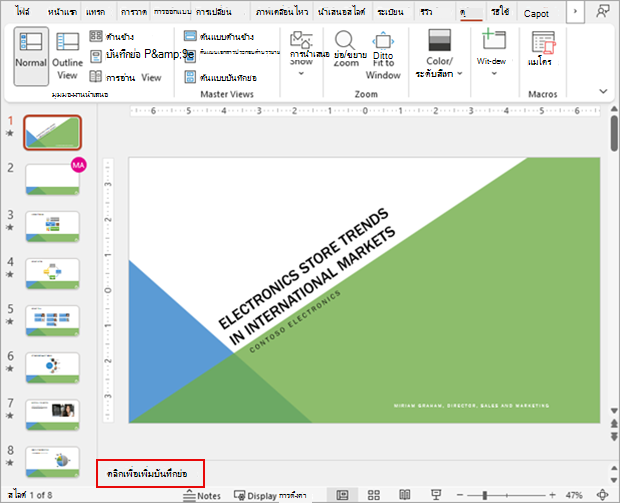
Task: Open Handout Master view
Action: [x=232, y=54]
